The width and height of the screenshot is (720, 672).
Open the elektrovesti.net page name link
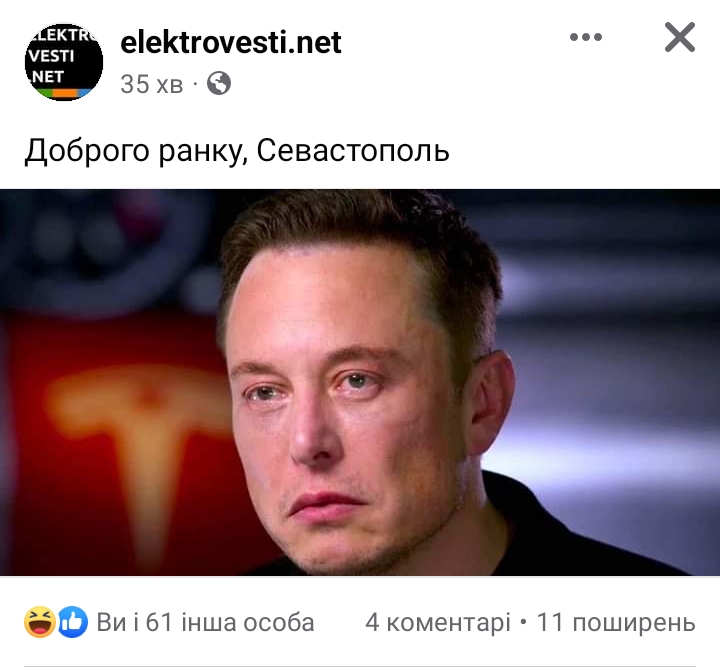(231, 42)
